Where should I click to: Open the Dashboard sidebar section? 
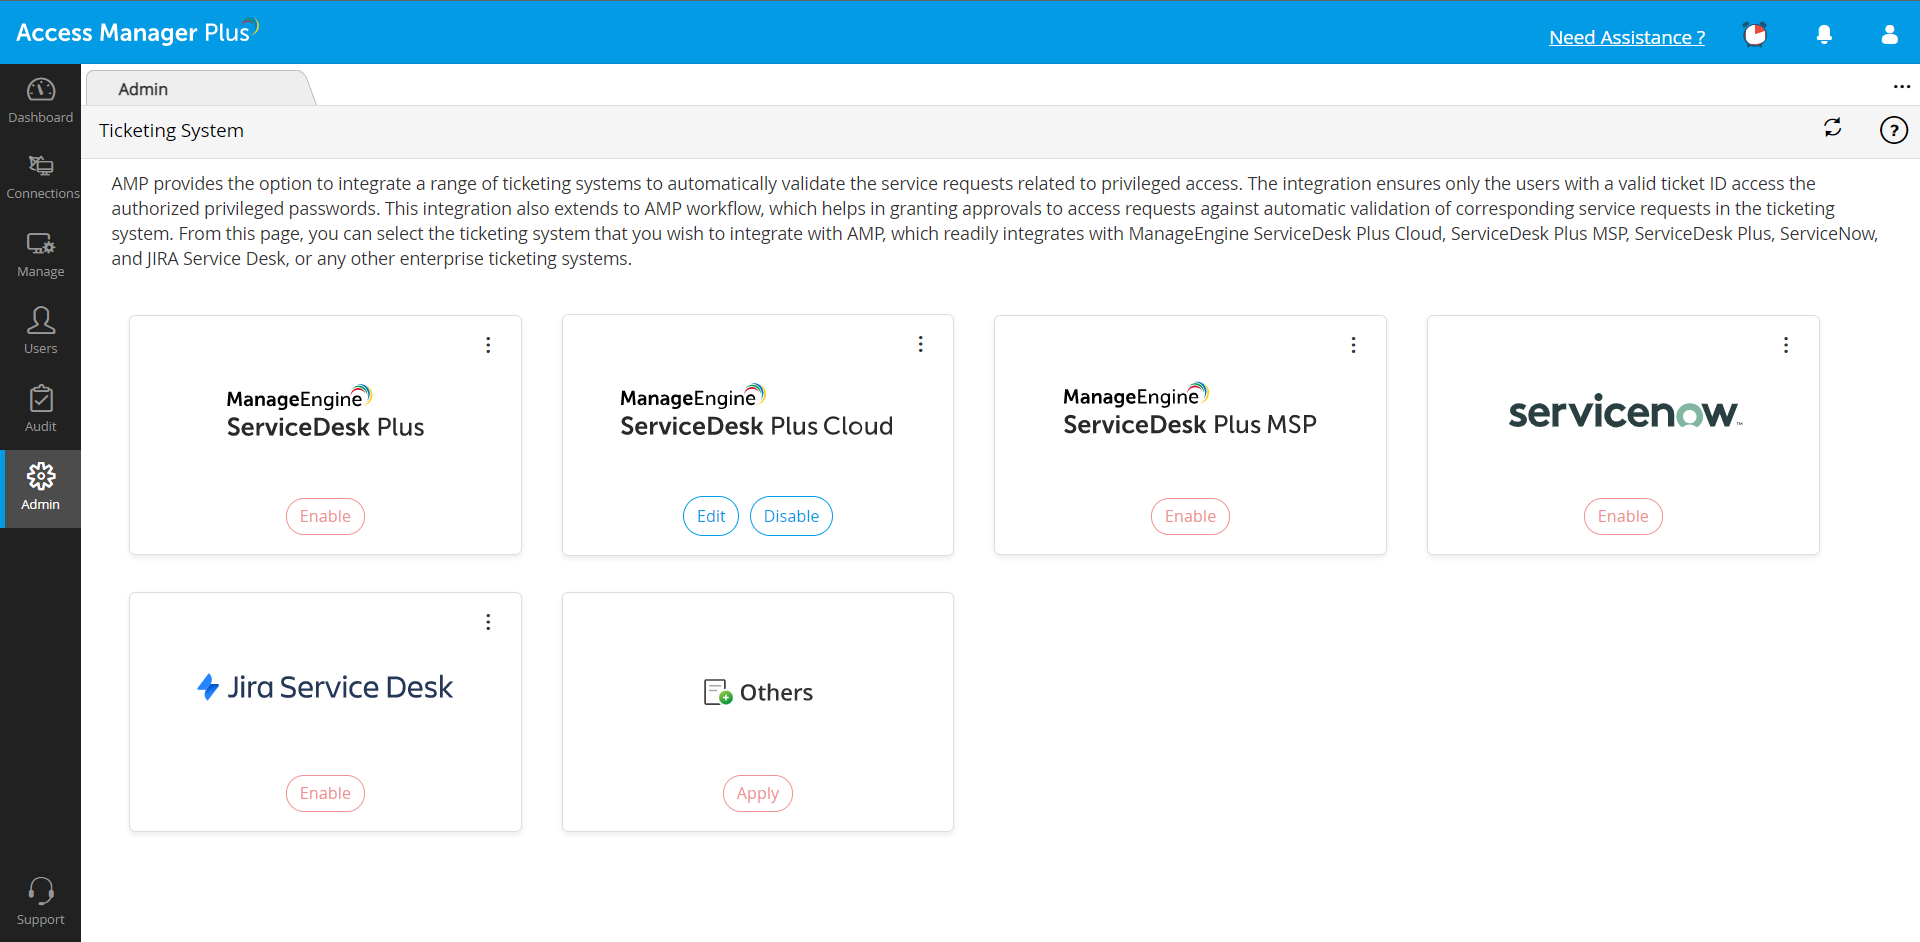click(40, 101)
